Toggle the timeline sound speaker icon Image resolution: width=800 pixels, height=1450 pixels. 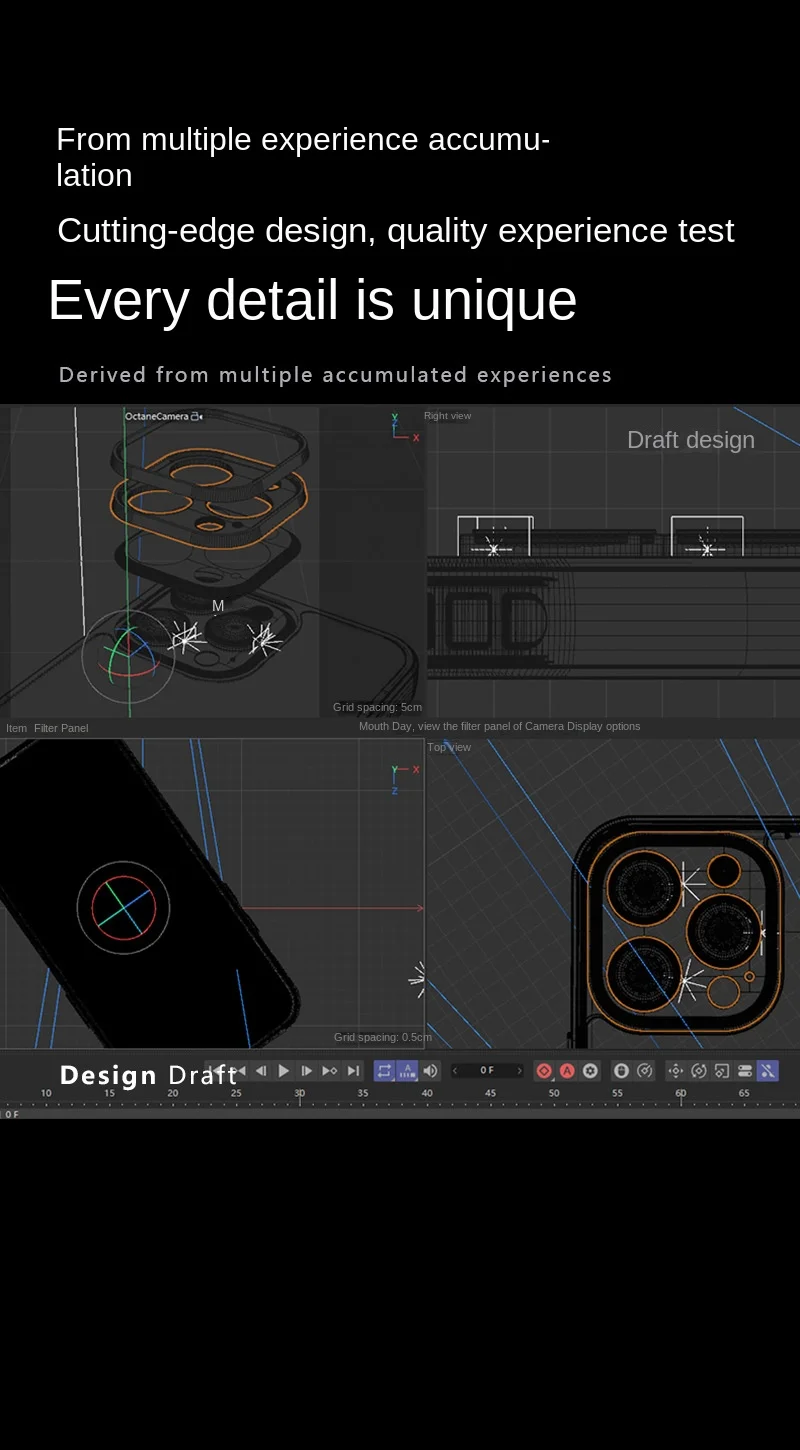pyautogui.click(x=430, y=1071)
